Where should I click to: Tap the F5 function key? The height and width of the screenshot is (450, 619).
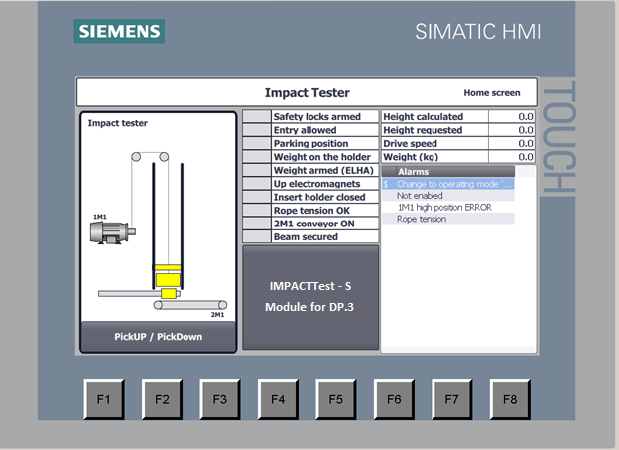coord(336,399)
